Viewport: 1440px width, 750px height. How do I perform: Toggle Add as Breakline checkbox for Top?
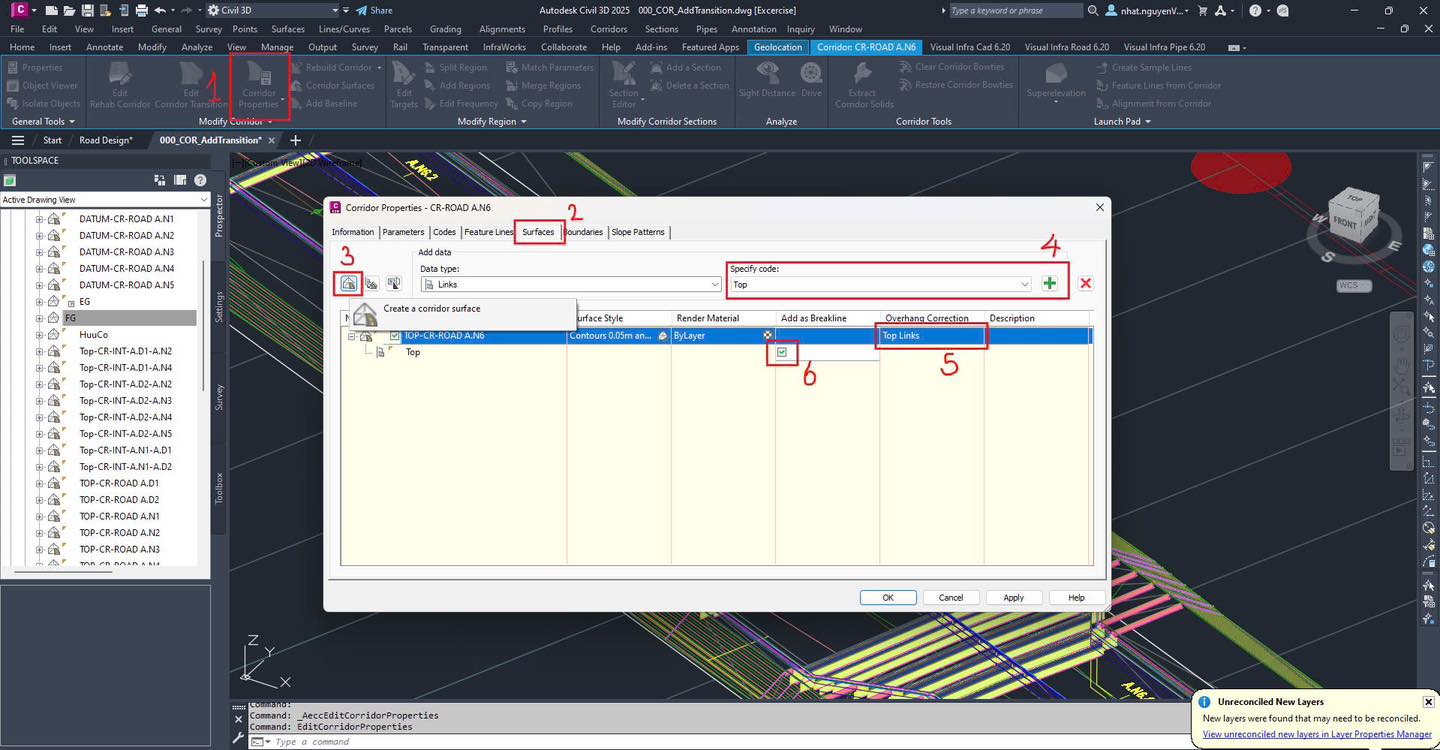pyautogui.click(x=782, y=352)
